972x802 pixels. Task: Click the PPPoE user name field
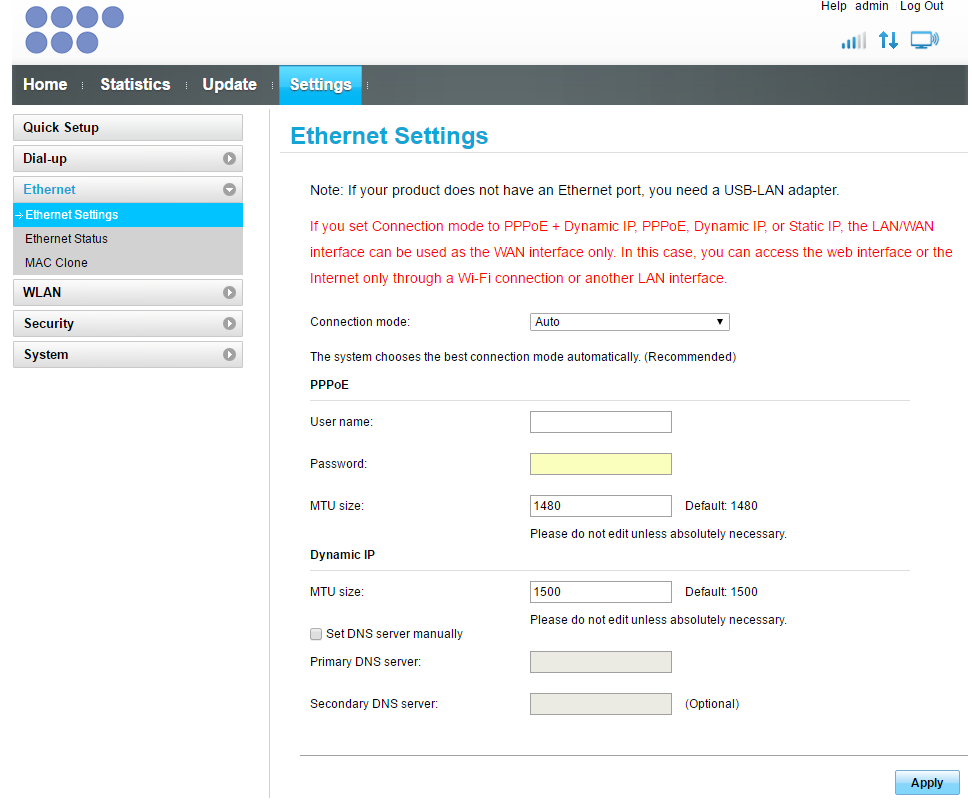click(x=600, y=421)
